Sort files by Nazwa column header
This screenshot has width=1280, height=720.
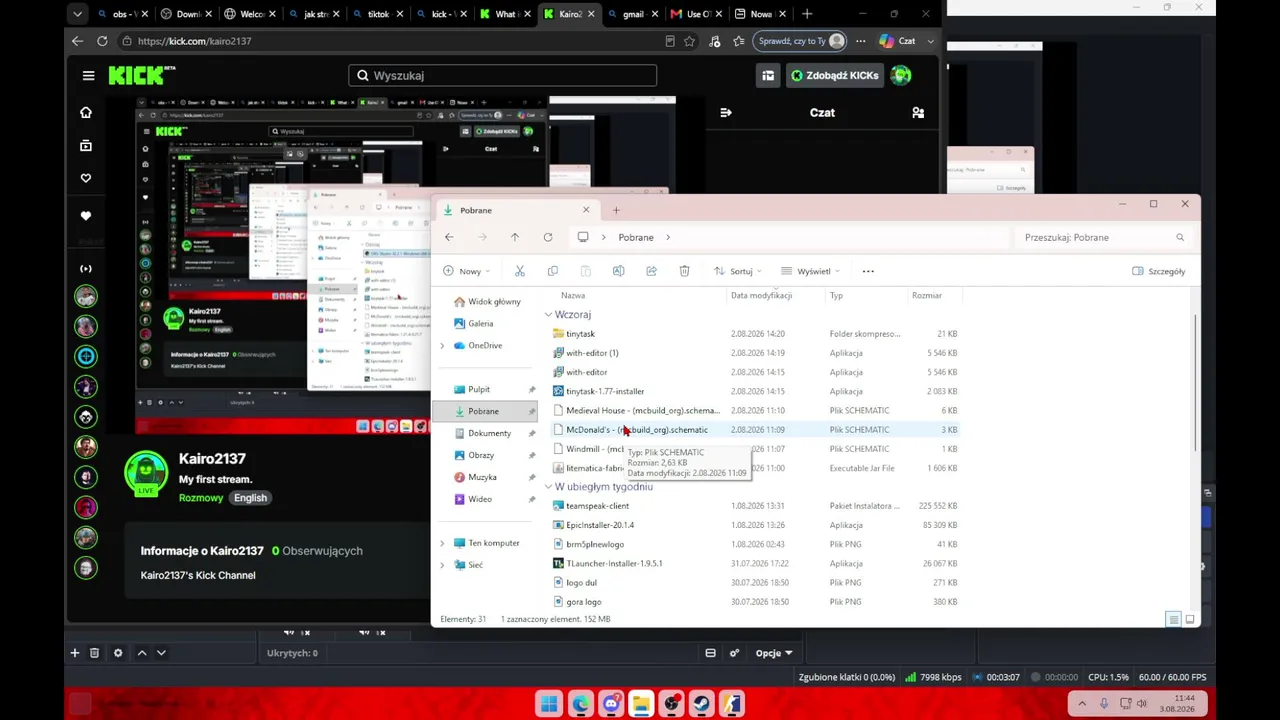coord(573,295)
